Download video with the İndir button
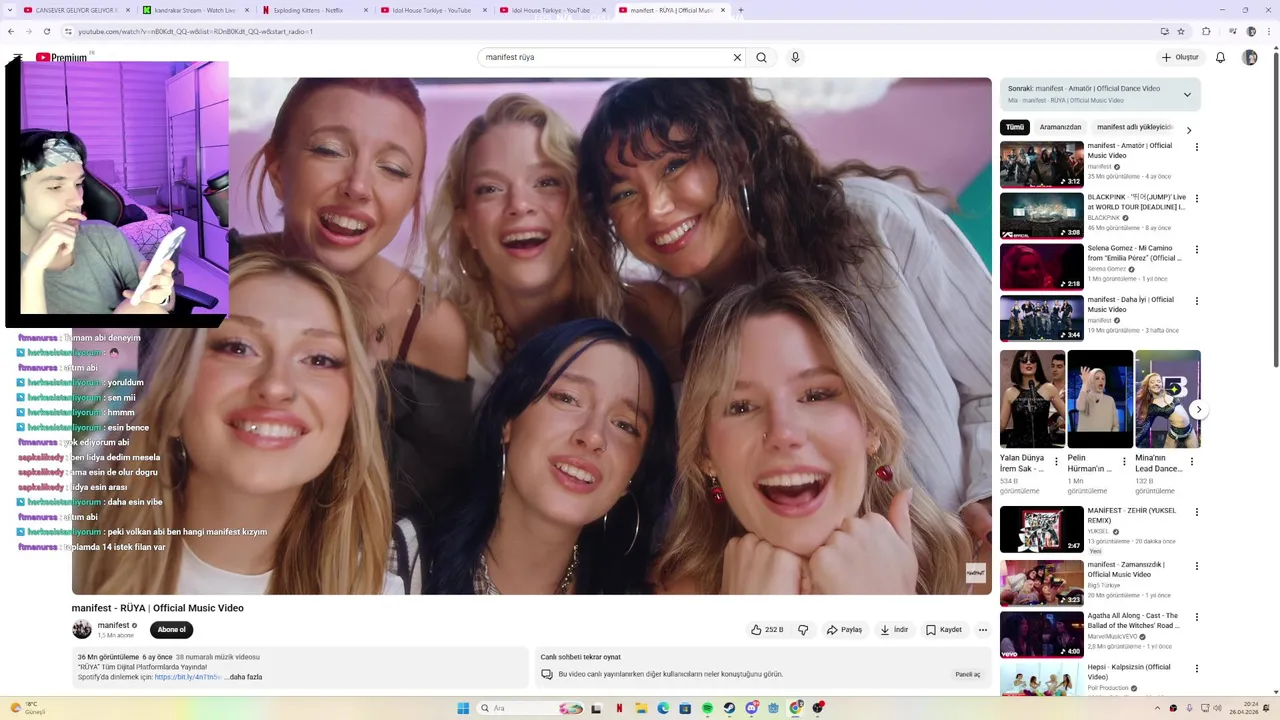The height and width of the screenshot is (720, 1280). tap(894, 630)
